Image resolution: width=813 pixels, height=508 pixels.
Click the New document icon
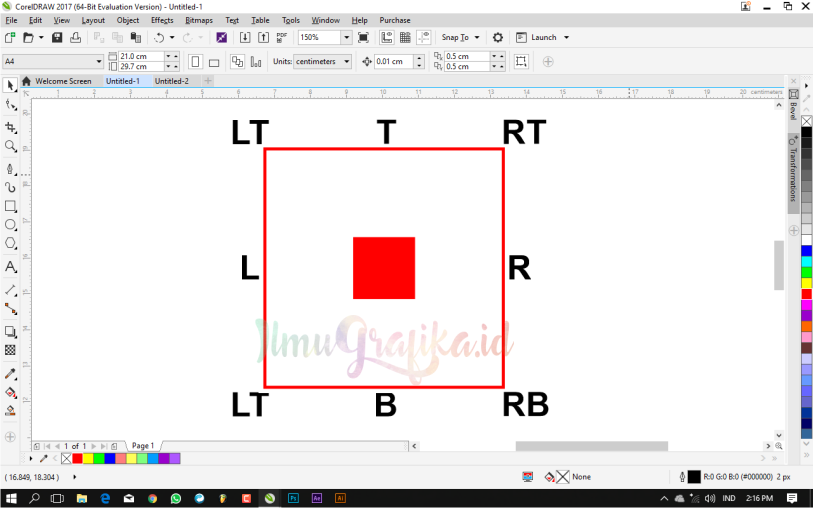pos(10,37)
